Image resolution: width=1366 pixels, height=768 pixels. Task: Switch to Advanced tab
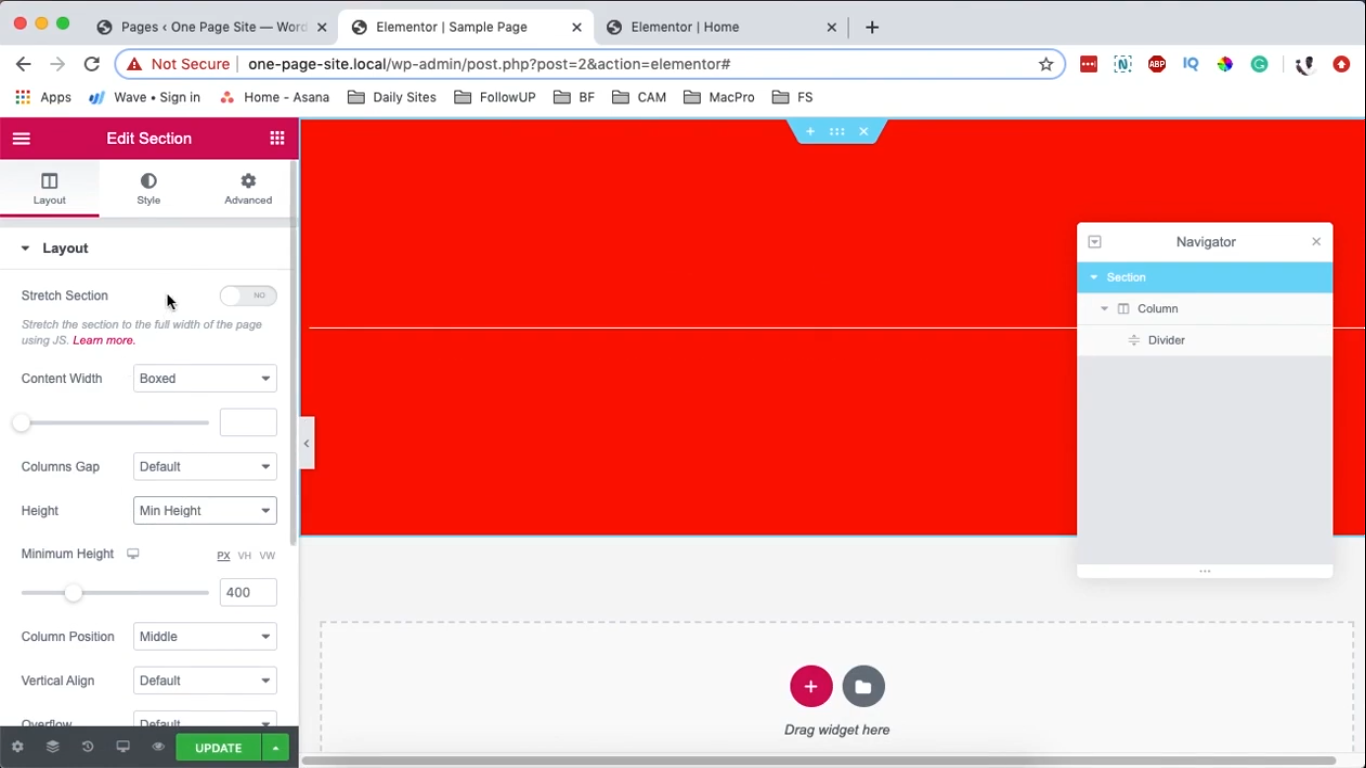click(248, 188)
